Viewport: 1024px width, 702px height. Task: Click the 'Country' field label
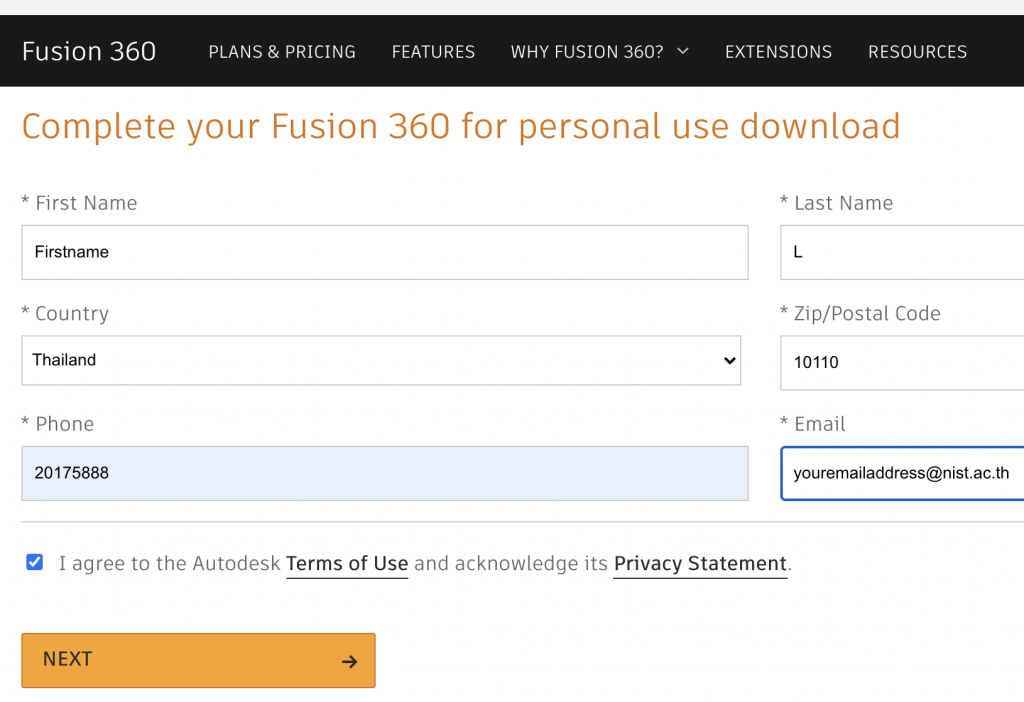click(x=71, y=314)
